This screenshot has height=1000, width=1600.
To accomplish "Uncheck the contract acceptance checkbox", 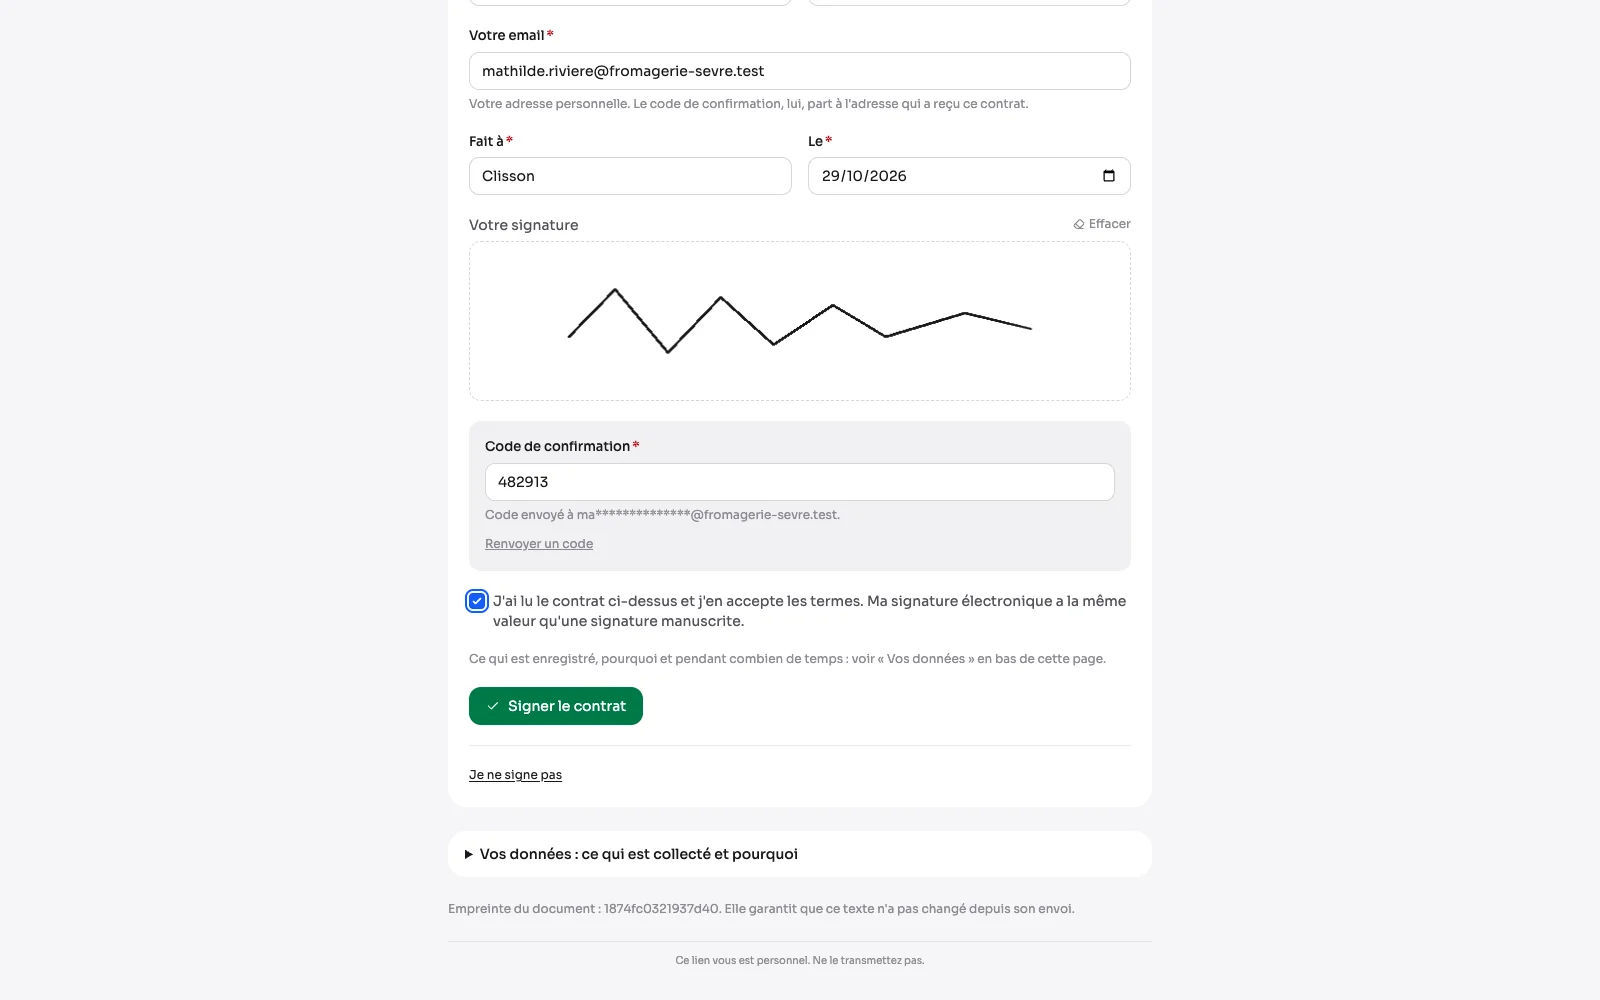I will tap(477, 601).
